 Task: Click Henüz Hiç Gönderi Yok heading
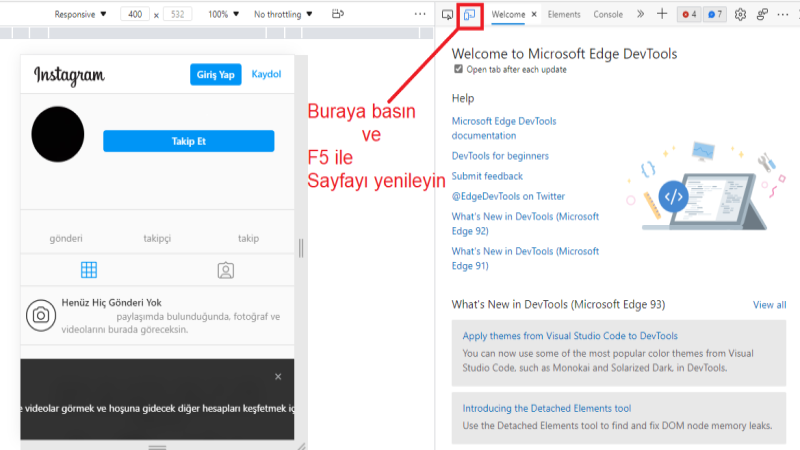pyautogui.click(x=112, y=303)
